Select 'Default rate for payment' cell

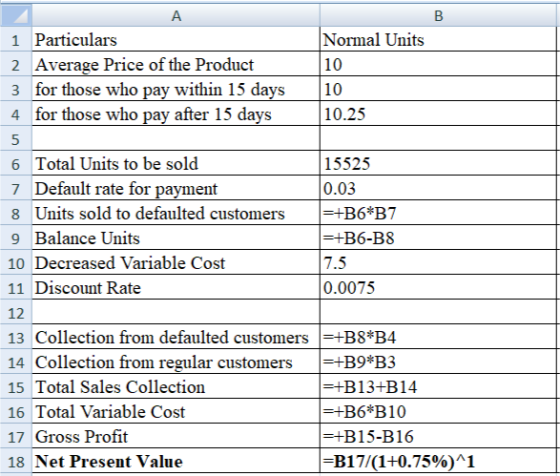[x=176, y=188]
